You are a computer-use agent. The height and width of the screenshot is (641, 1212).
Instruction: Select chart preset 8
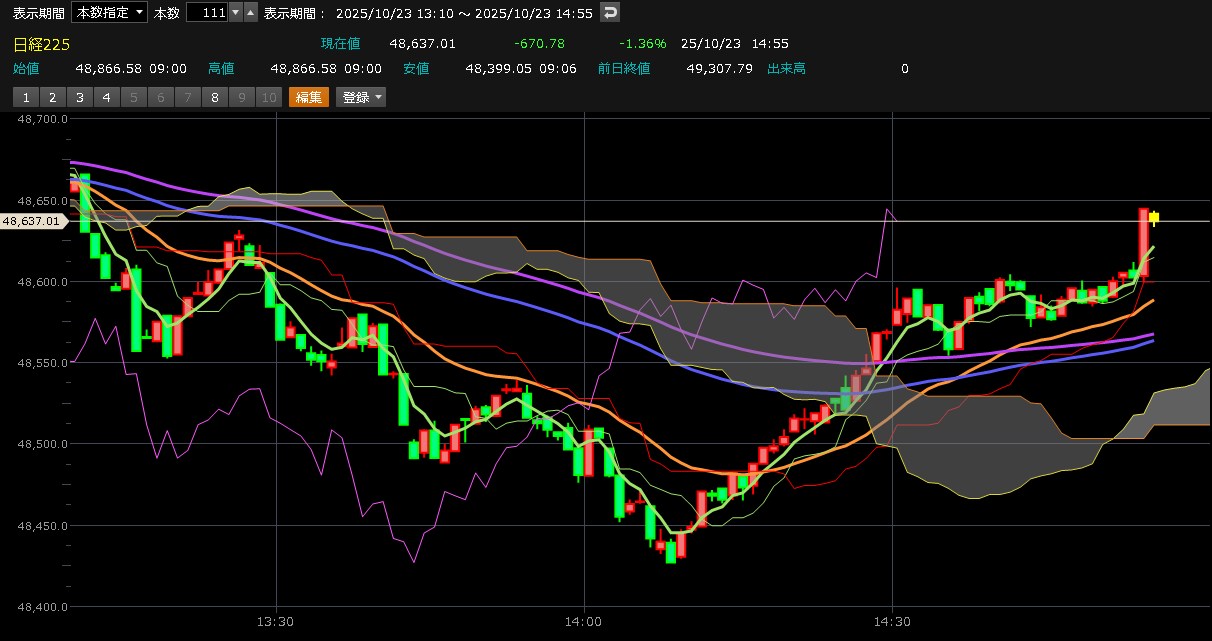pos(214,97)
